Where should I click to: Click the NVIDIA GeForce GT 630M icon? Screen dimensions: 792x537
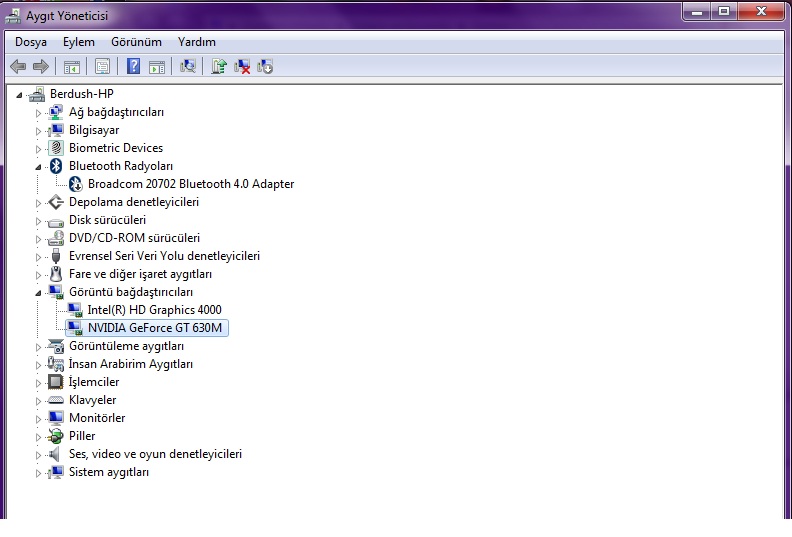pyautogui.click(x=75, y=328)
